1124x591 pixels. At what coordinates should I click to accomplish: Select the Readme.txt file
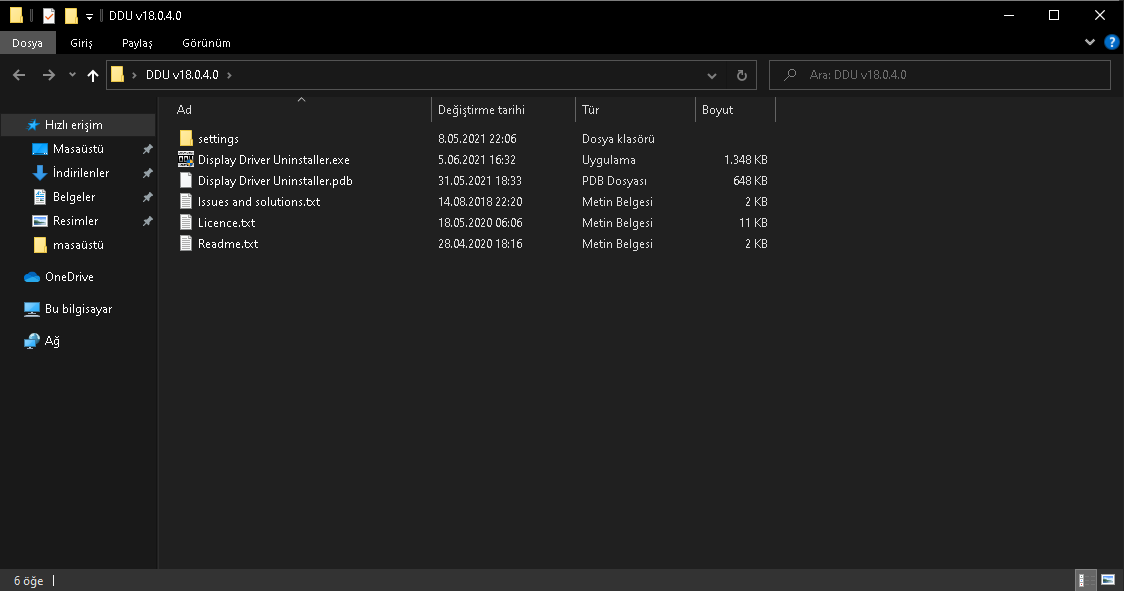tap(228, 244)
